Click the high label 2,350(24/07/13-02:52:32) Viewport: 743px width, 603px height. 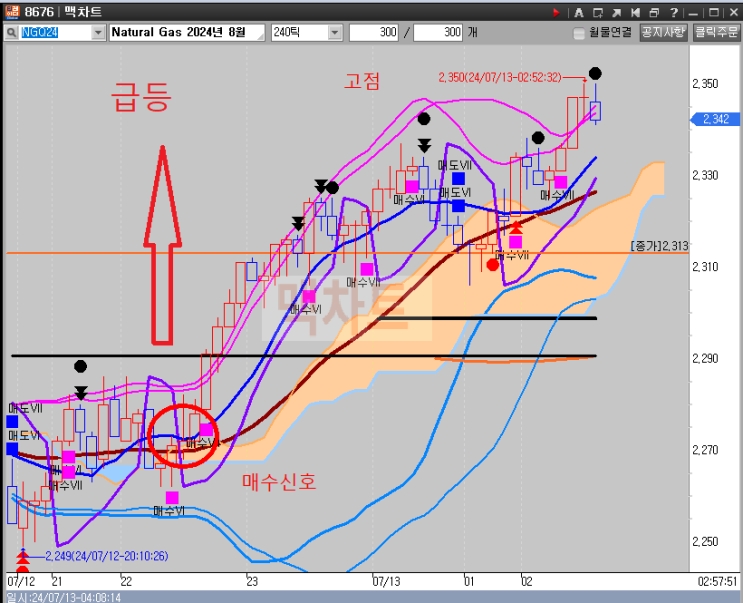(499, 77)
